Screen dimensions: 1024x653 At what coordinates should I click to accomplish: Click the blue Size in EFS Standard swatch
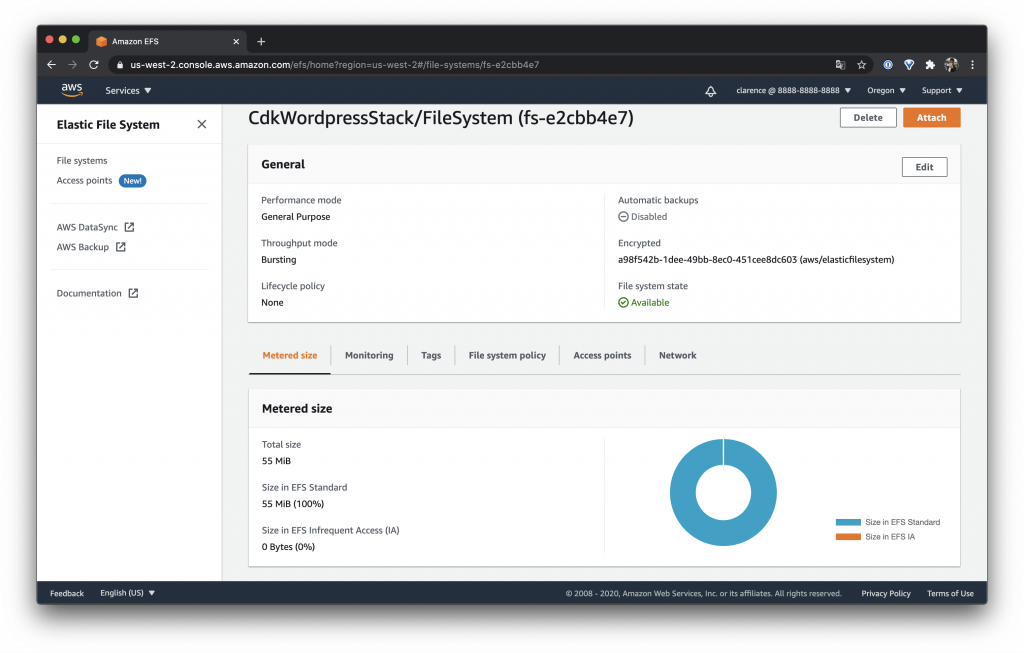coord(848,522)
